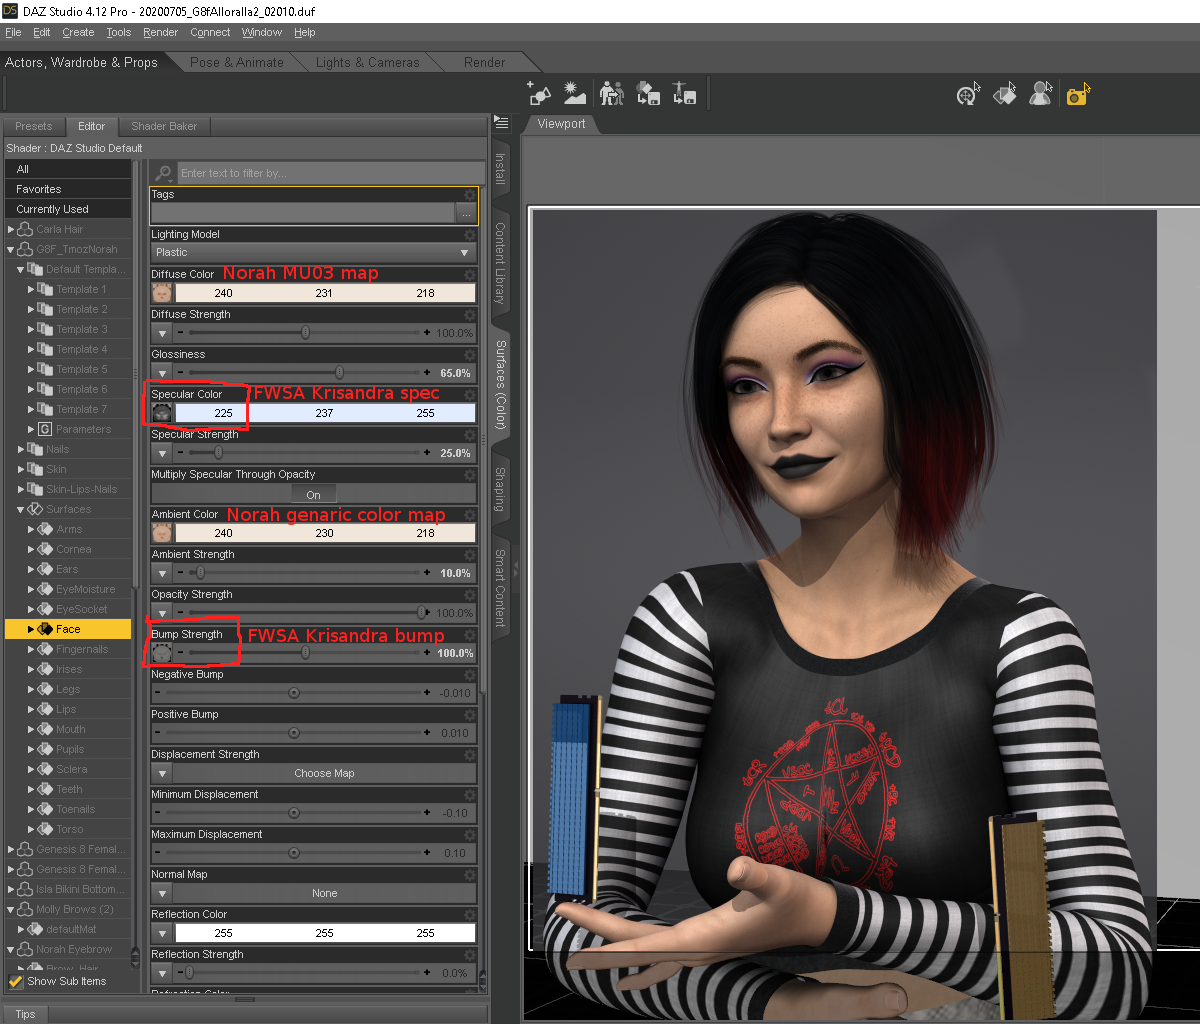
Task: Click the None button under Normal Map
Action: (x=324, y=893)
